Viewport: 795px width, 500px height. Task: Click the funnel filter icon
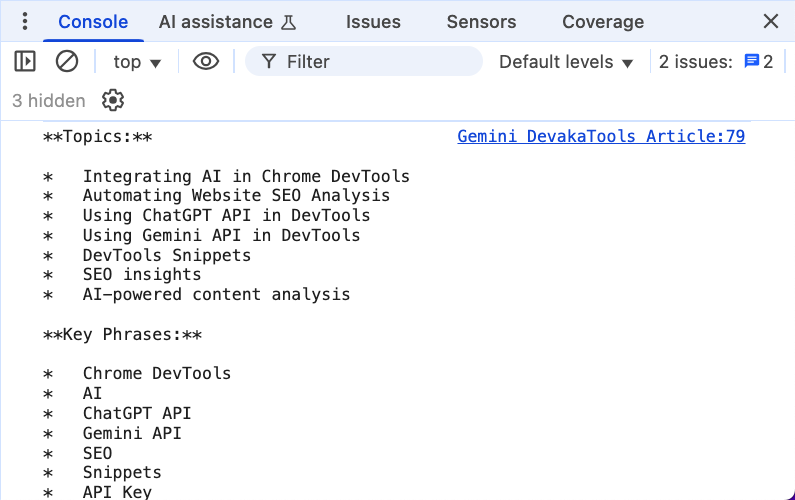[269, 61]
